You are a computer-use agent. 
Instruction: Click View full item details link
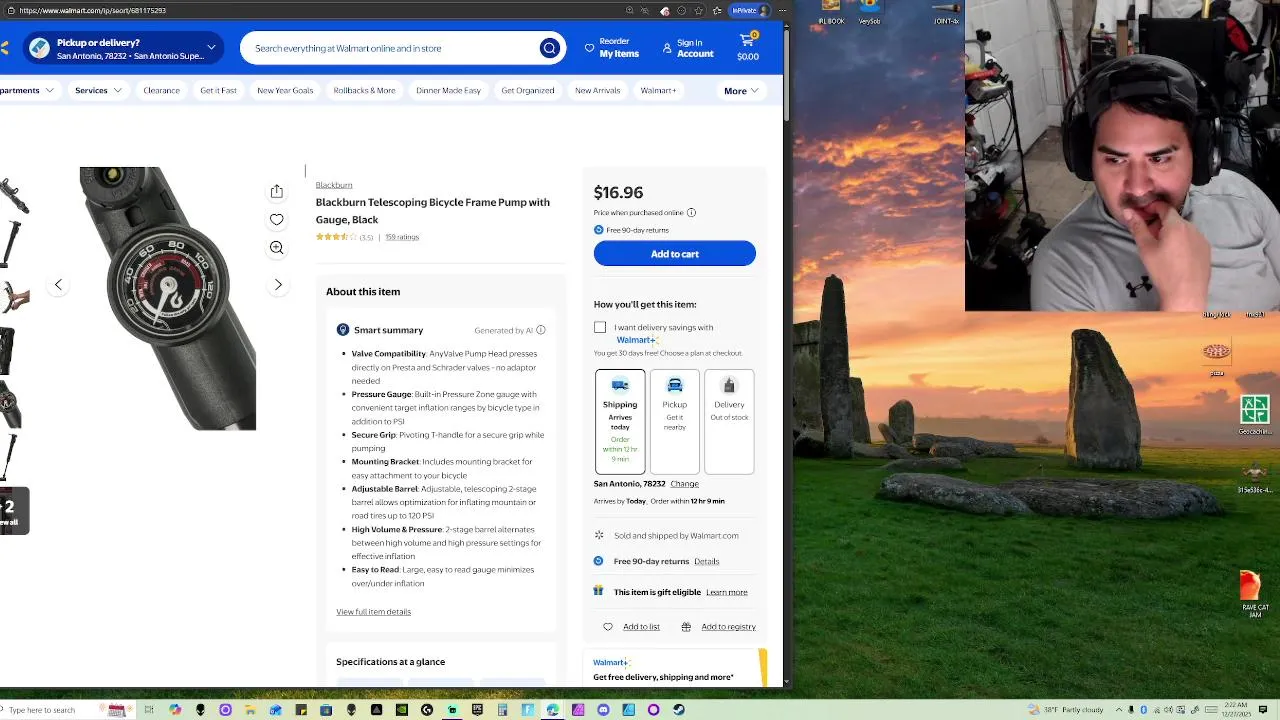(373, 612)
